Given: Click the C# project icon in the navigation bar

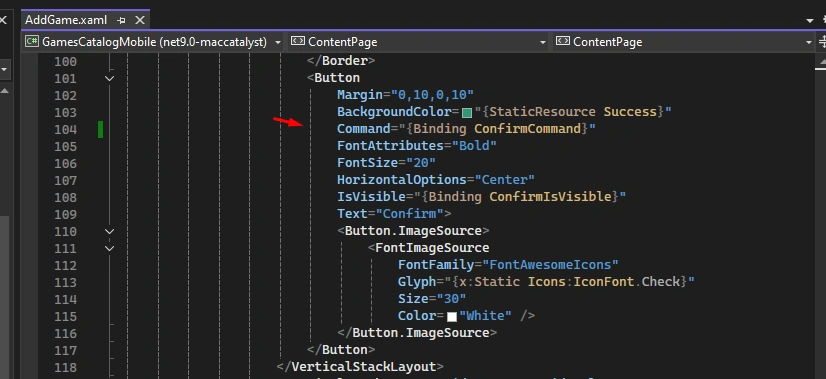Looking at the screenshot, I should point(32,41).
